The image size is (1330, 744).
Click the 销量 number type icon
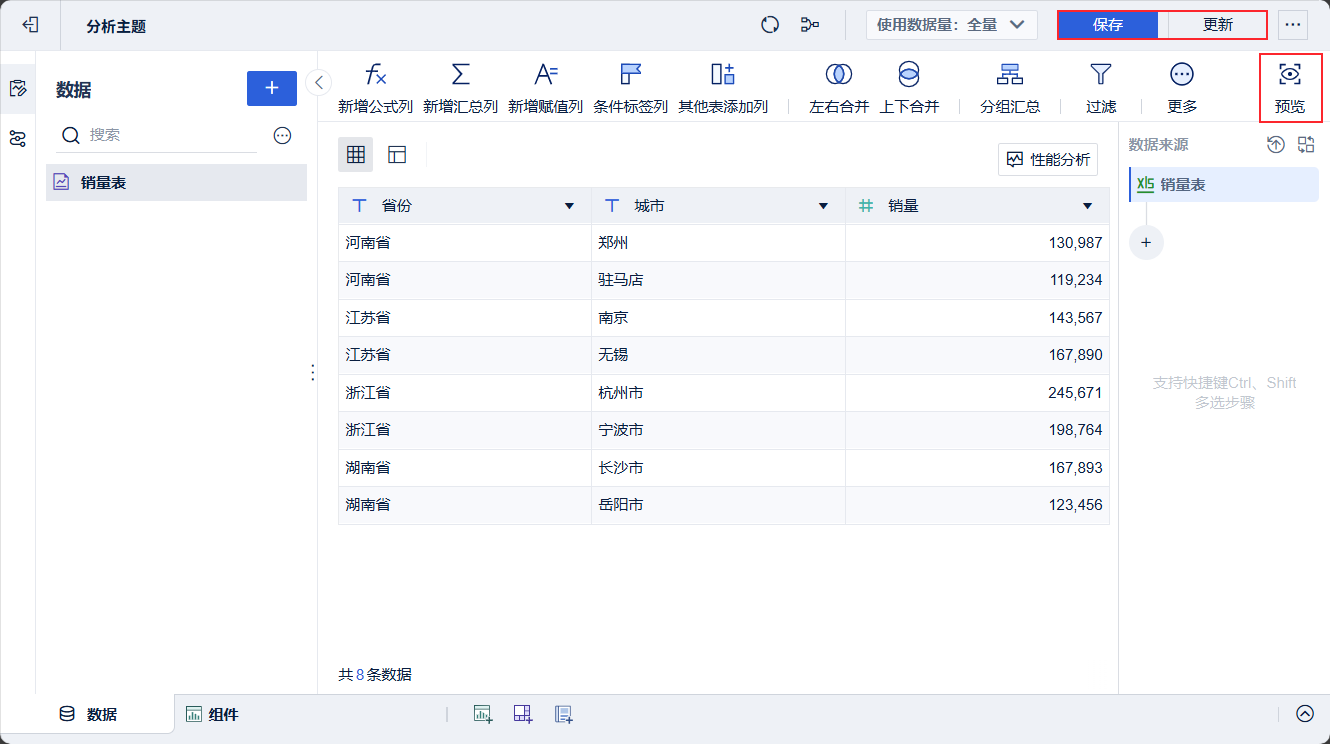pos(867,206)
